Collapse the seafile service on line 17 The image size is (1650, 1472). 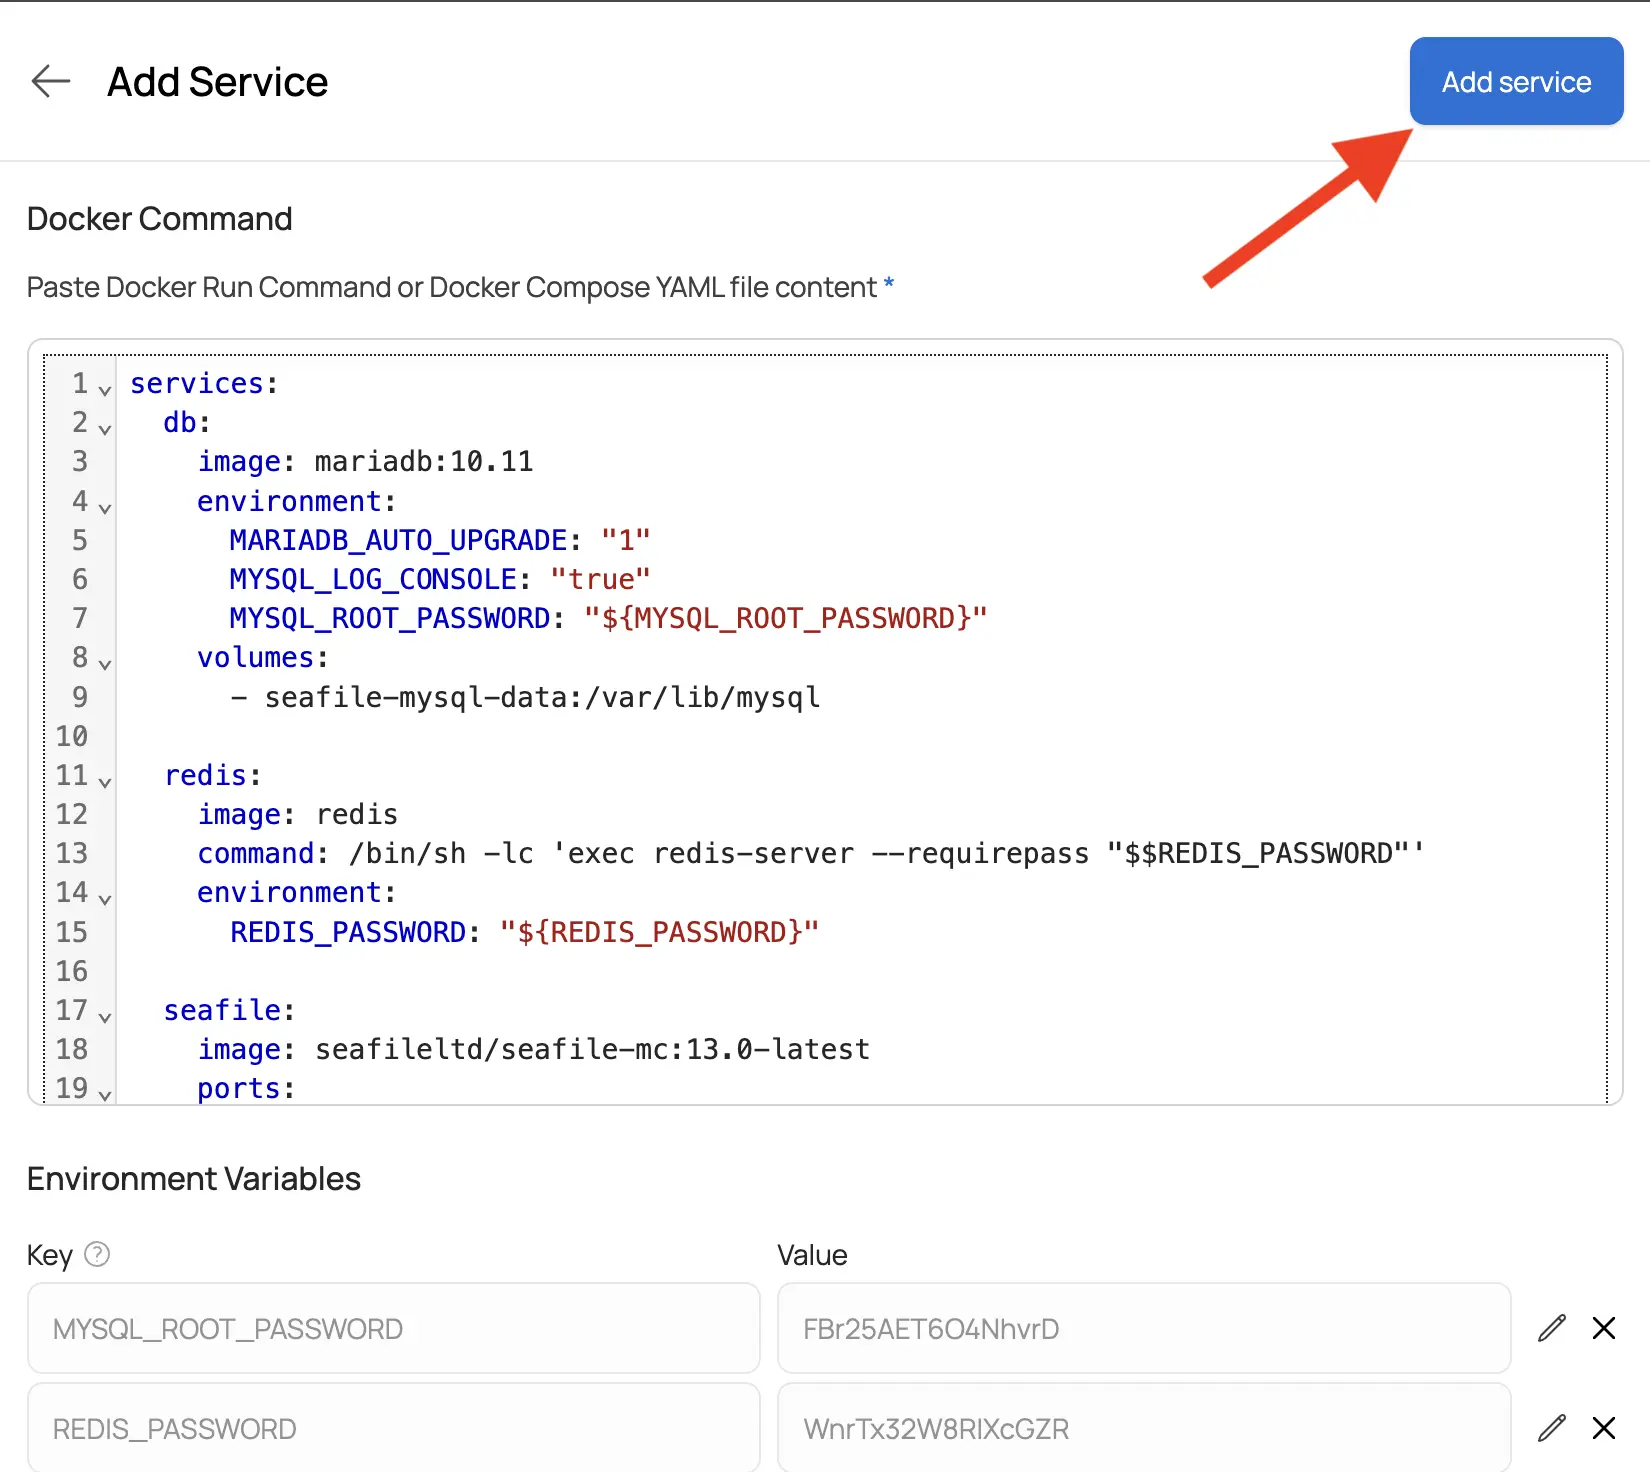pyautogui.click(x=105, y=1017)
